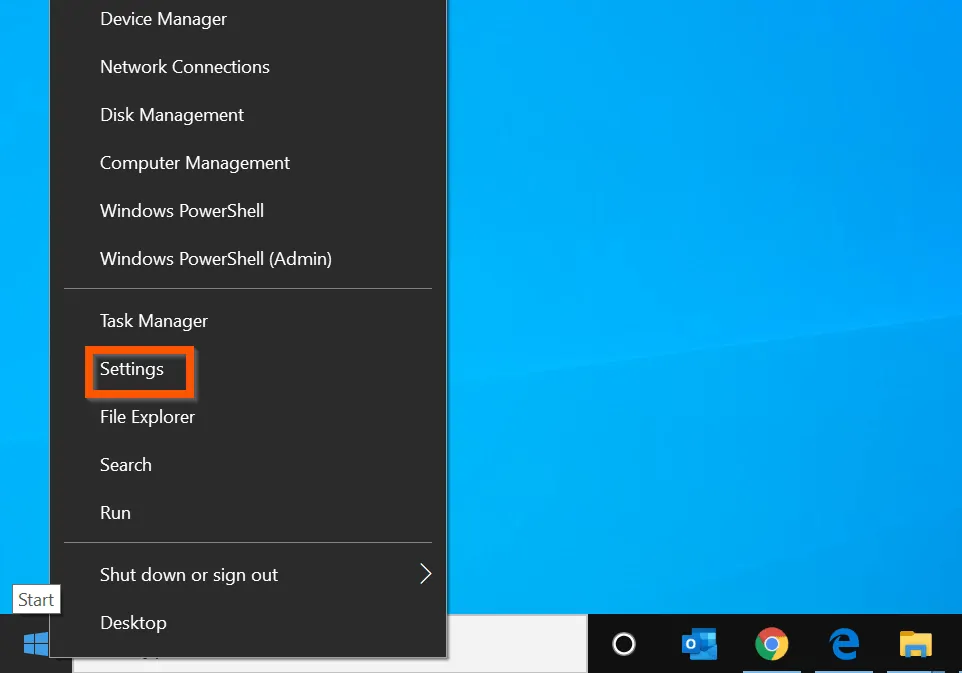Select Desktop to minimize all windows

[x=133, y=622]
